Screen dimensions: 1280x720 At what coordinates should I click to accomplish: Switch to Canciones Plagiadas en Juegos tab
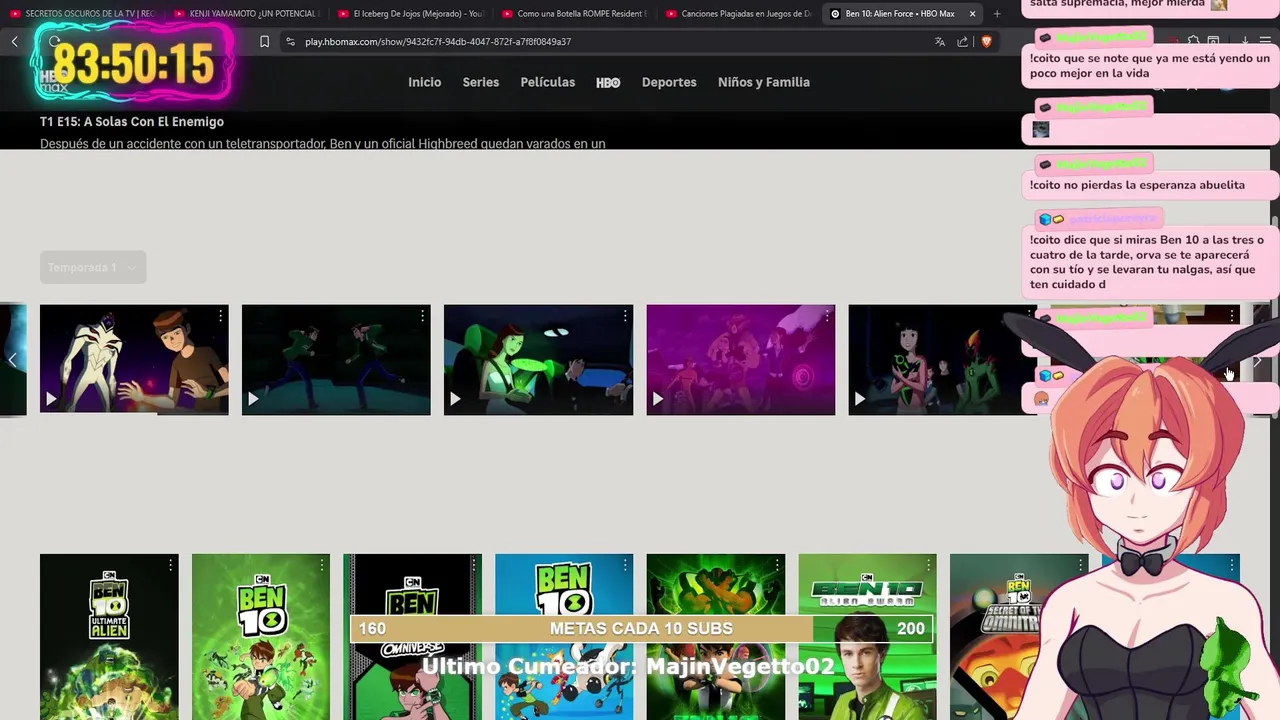(x=738, y=14)
